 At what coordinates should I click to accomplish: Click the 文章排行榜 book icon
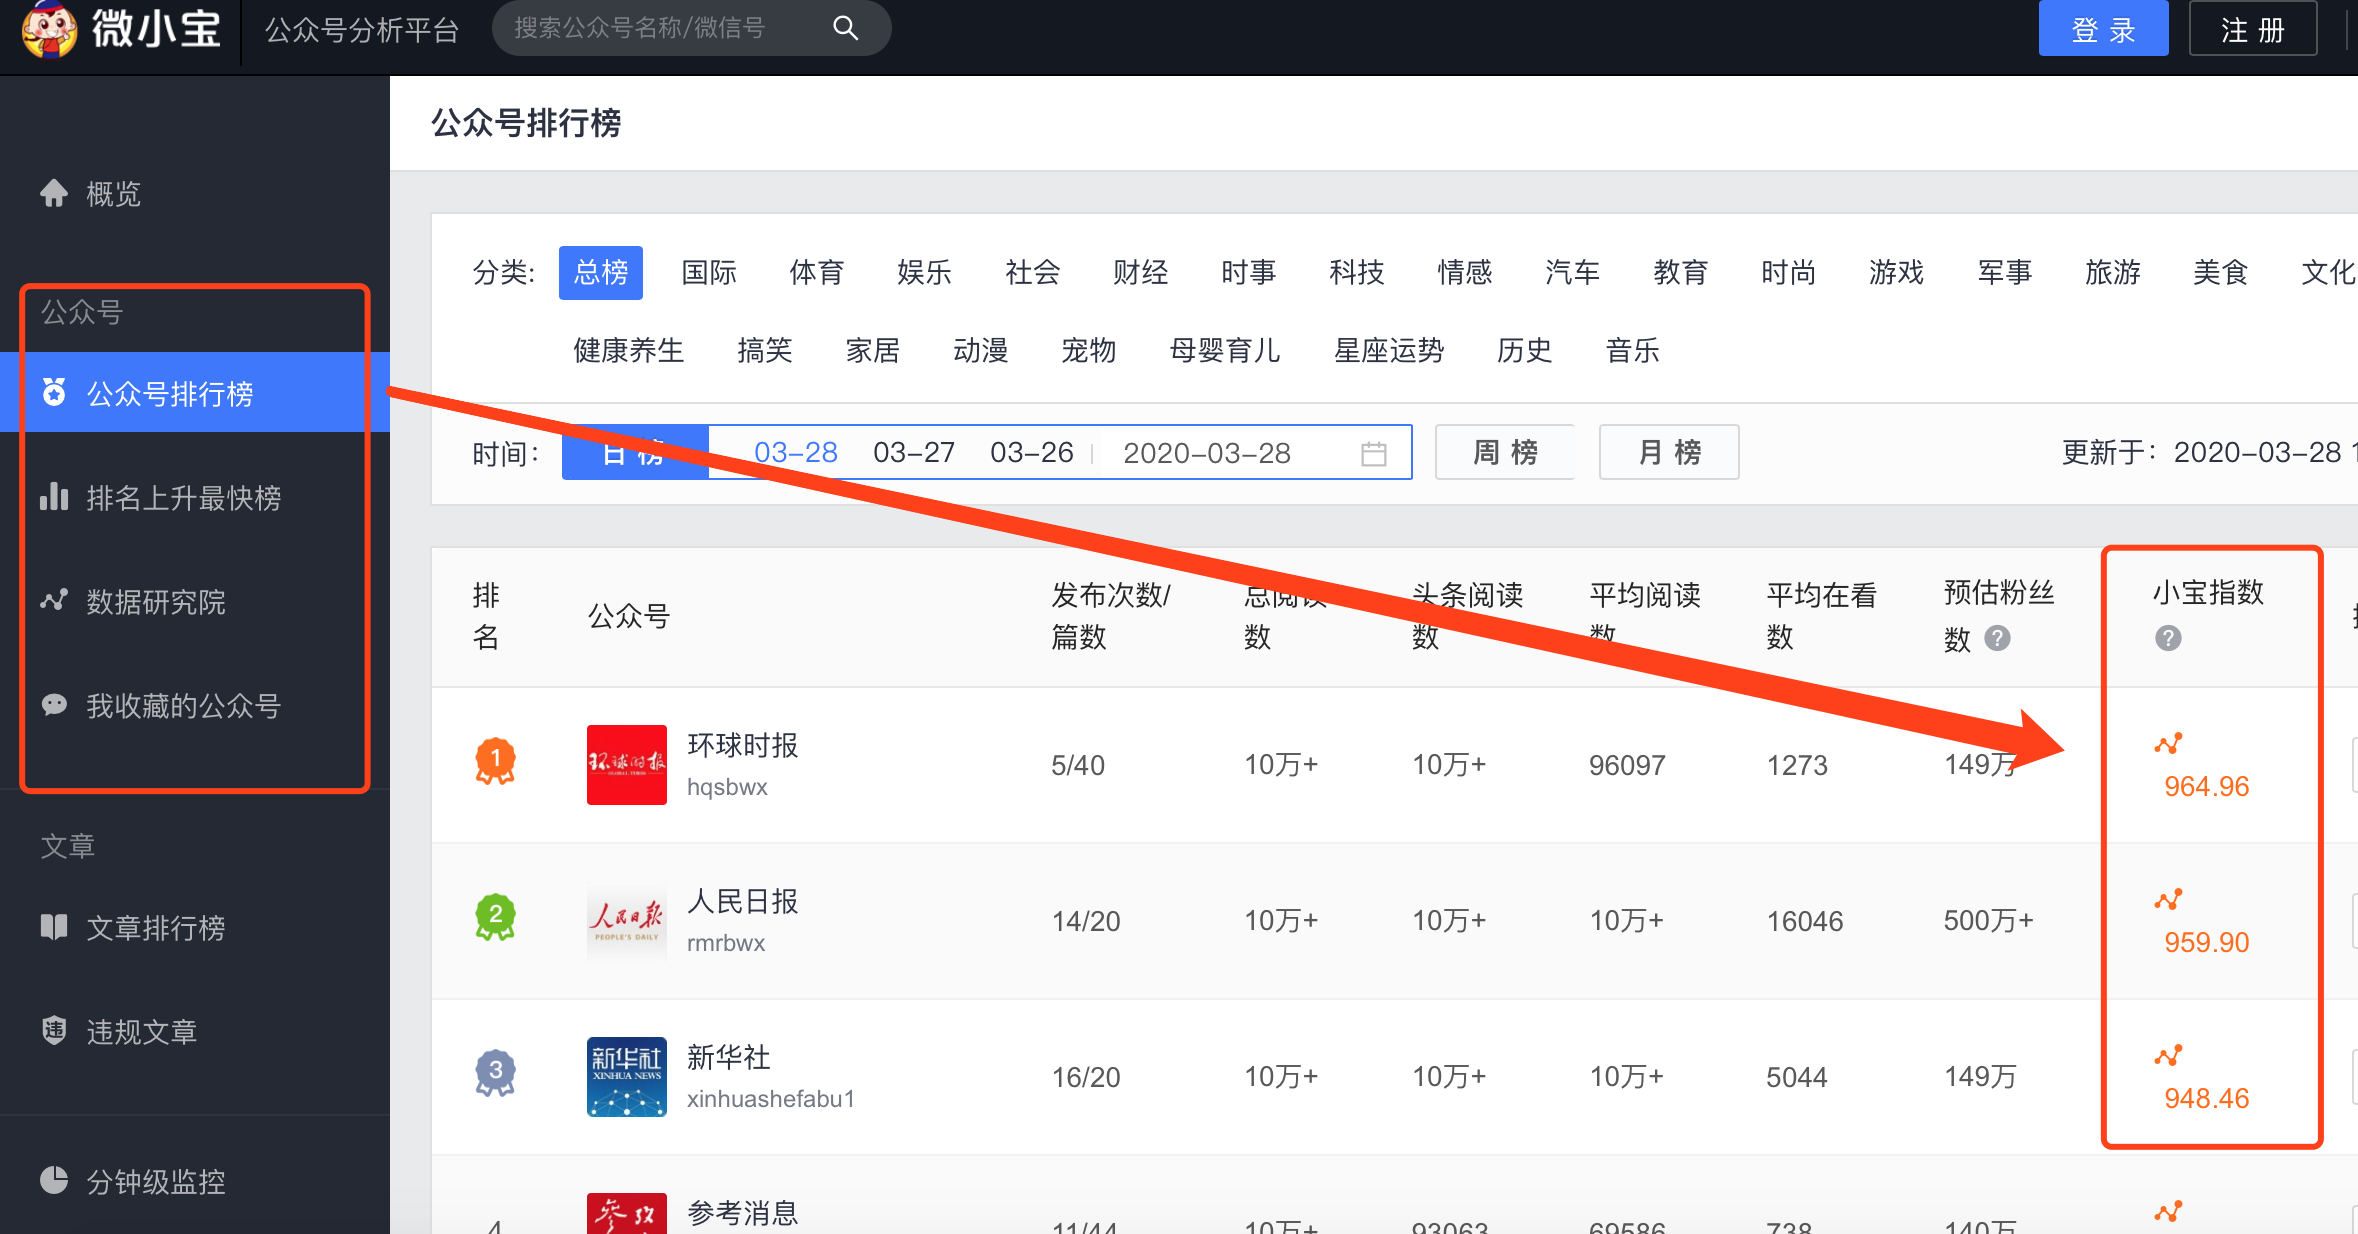tap(54, 927)
